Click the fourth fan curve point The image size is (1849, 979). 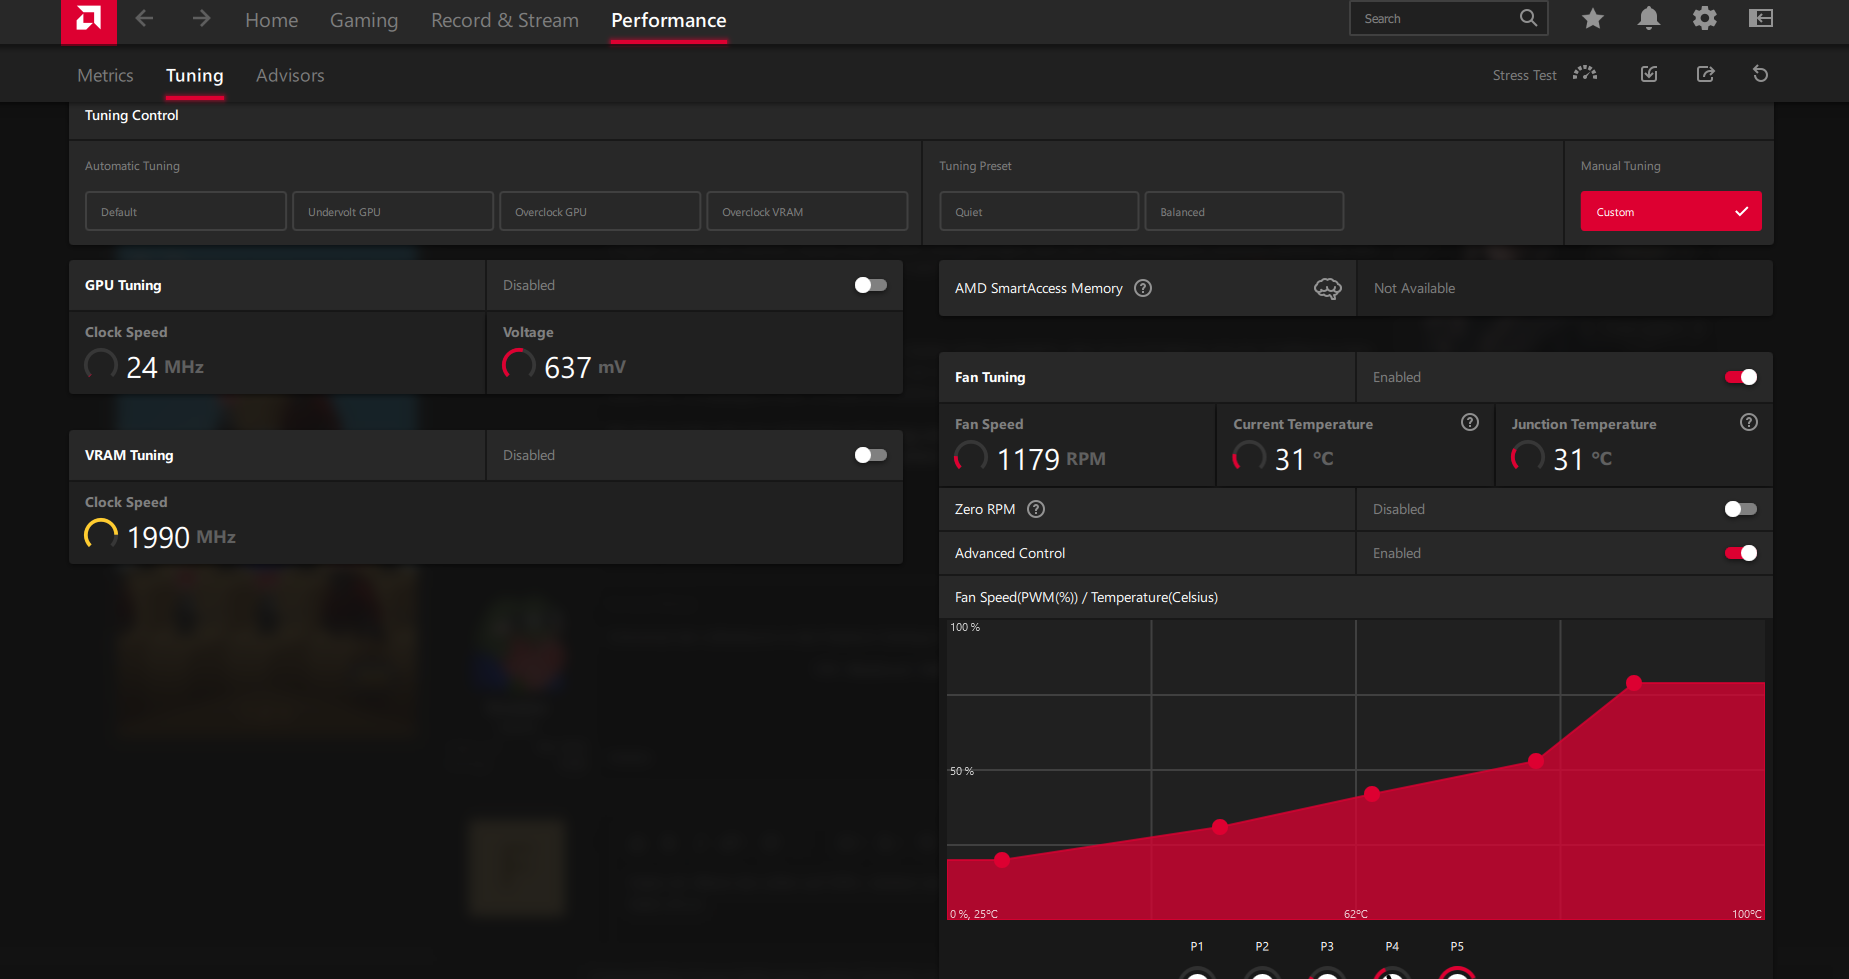click(1536, 761)
